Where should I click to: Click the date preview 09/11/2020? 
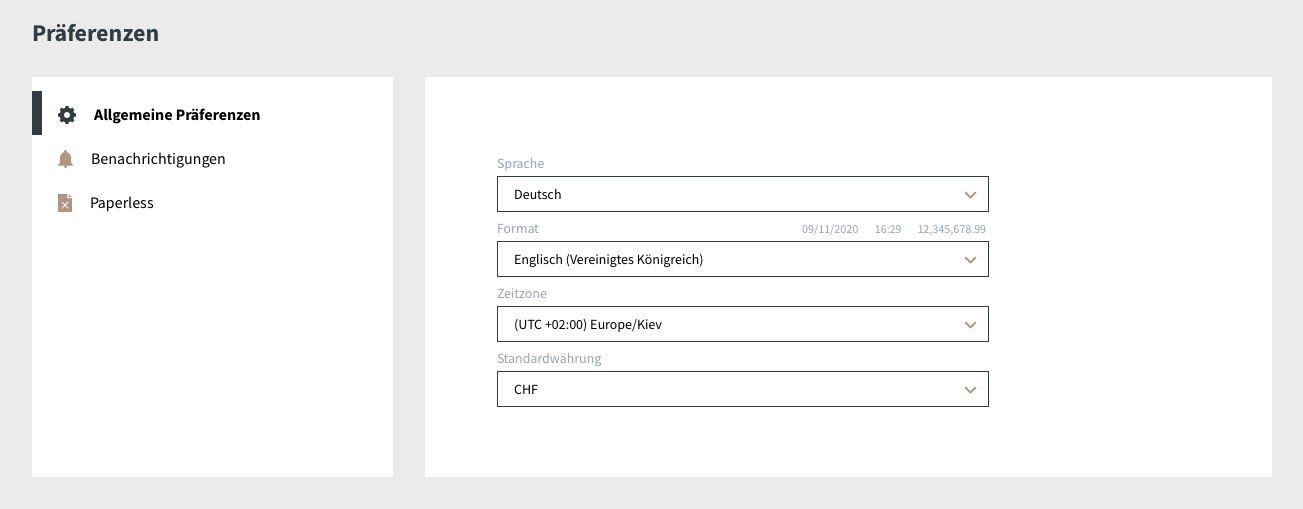click(x=830, y=230)
